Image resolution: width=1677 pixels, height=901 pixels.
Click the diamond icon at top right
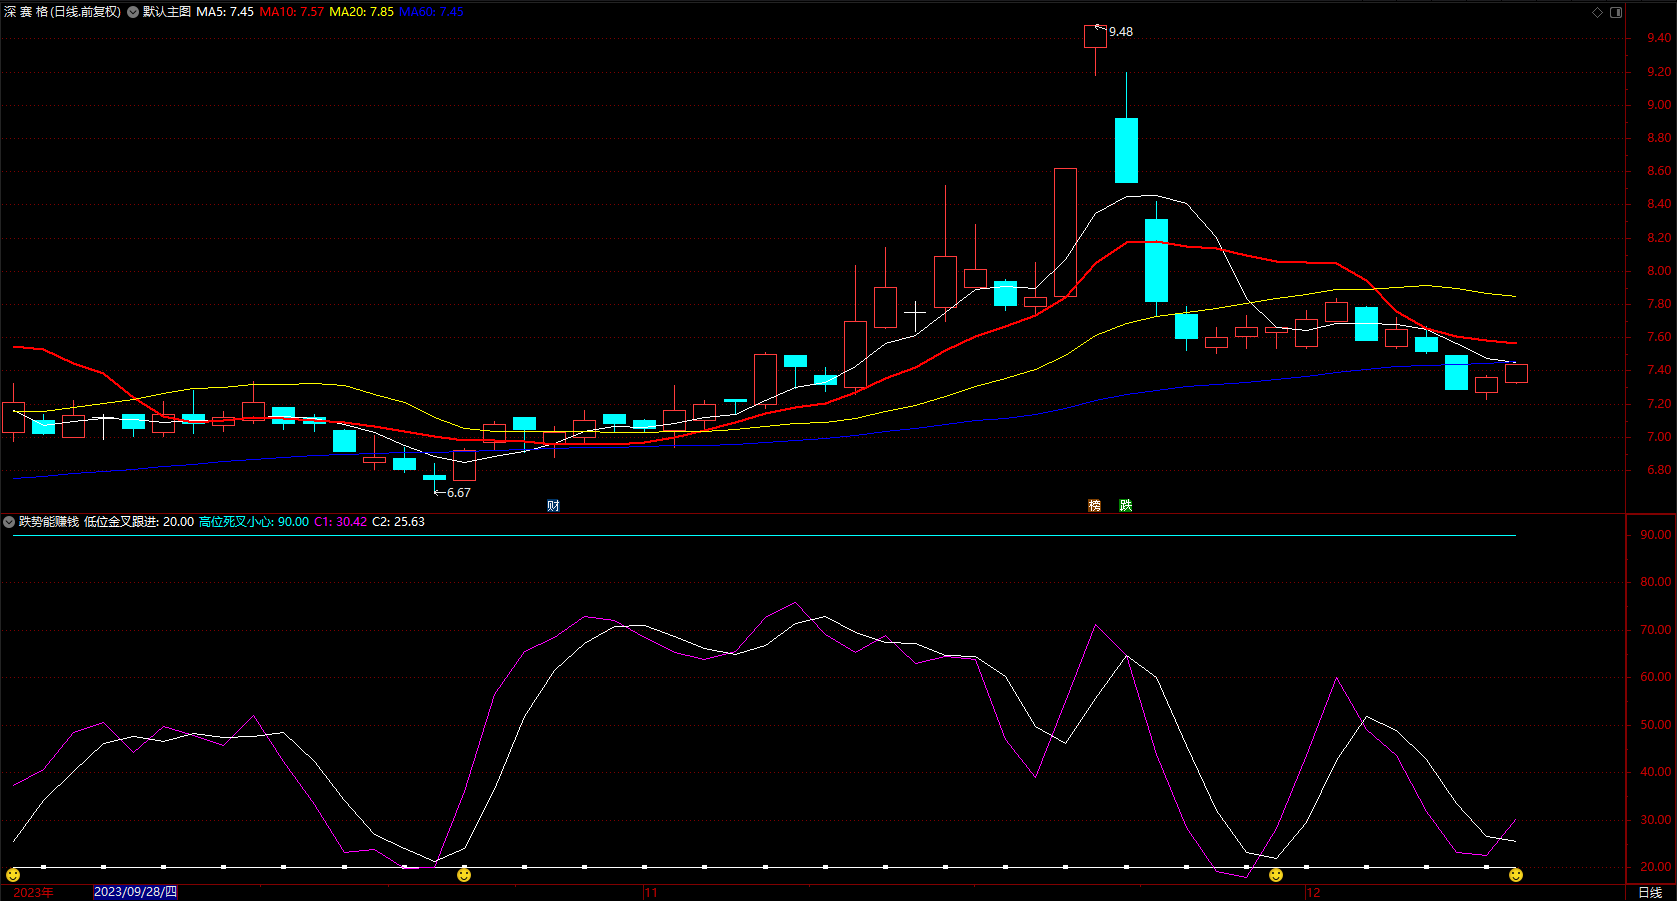[x=1597, y=12]
